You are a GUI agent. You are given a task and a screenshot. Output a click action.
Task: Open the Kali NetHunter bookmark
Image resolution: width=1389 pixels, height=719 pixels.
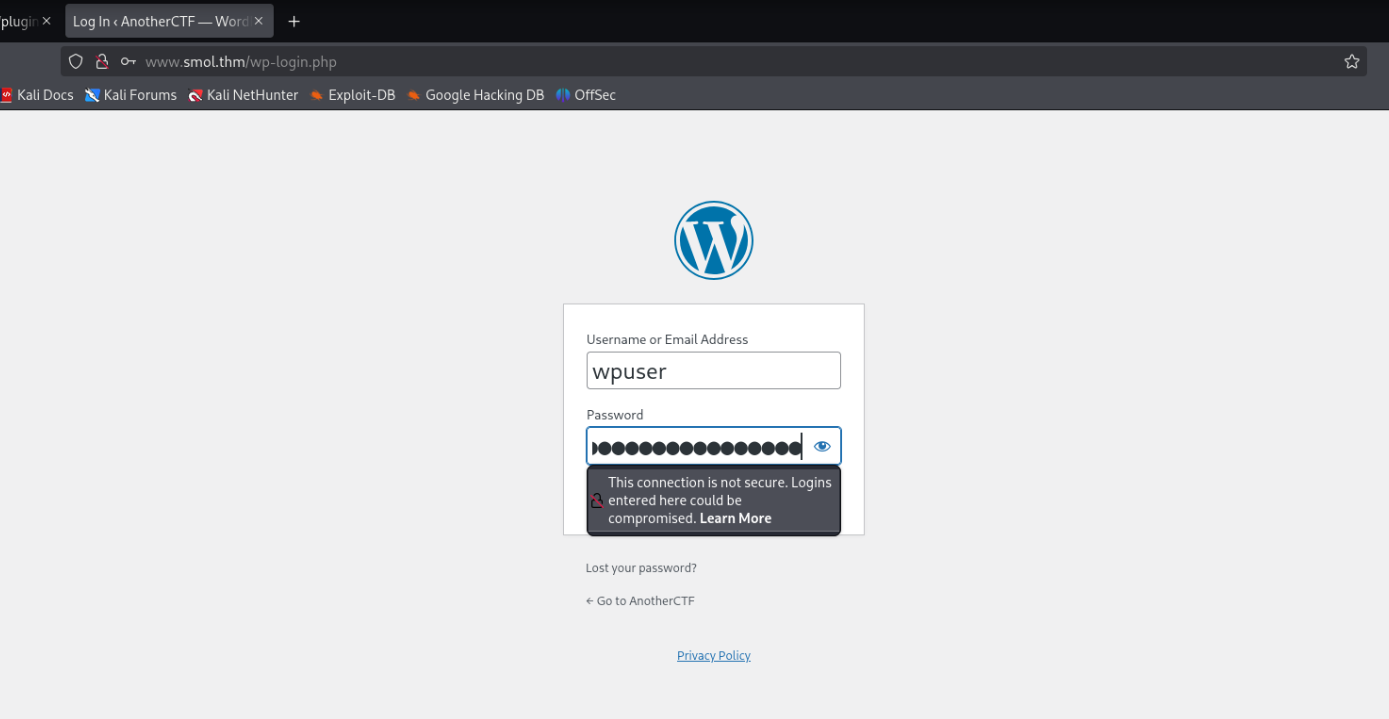(x=244, y=95)
